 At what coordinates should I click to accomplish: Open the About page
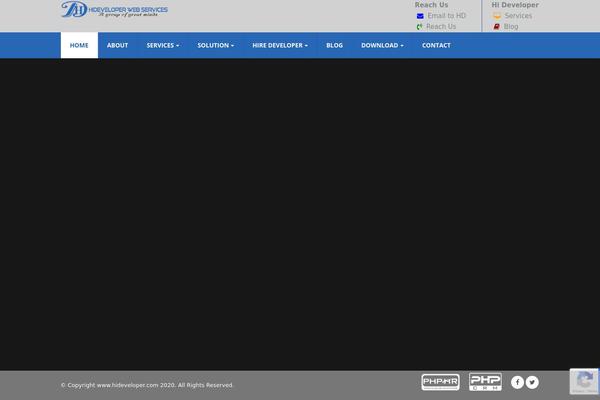coord(117,45)
